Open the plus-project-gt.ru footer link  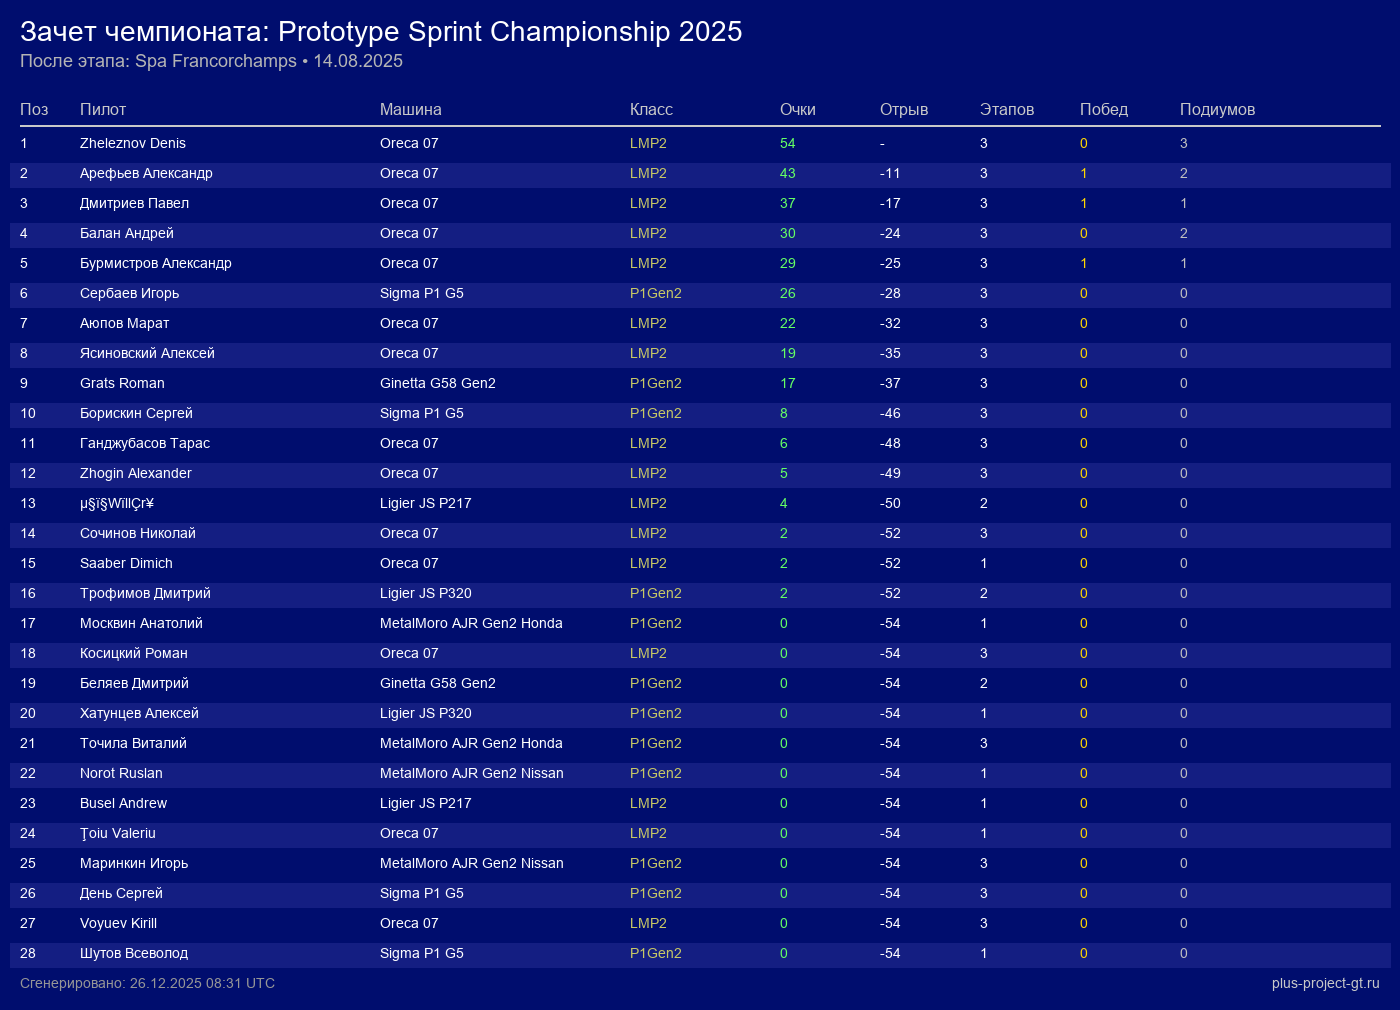pyautogui.click(x=1325, y=983)
